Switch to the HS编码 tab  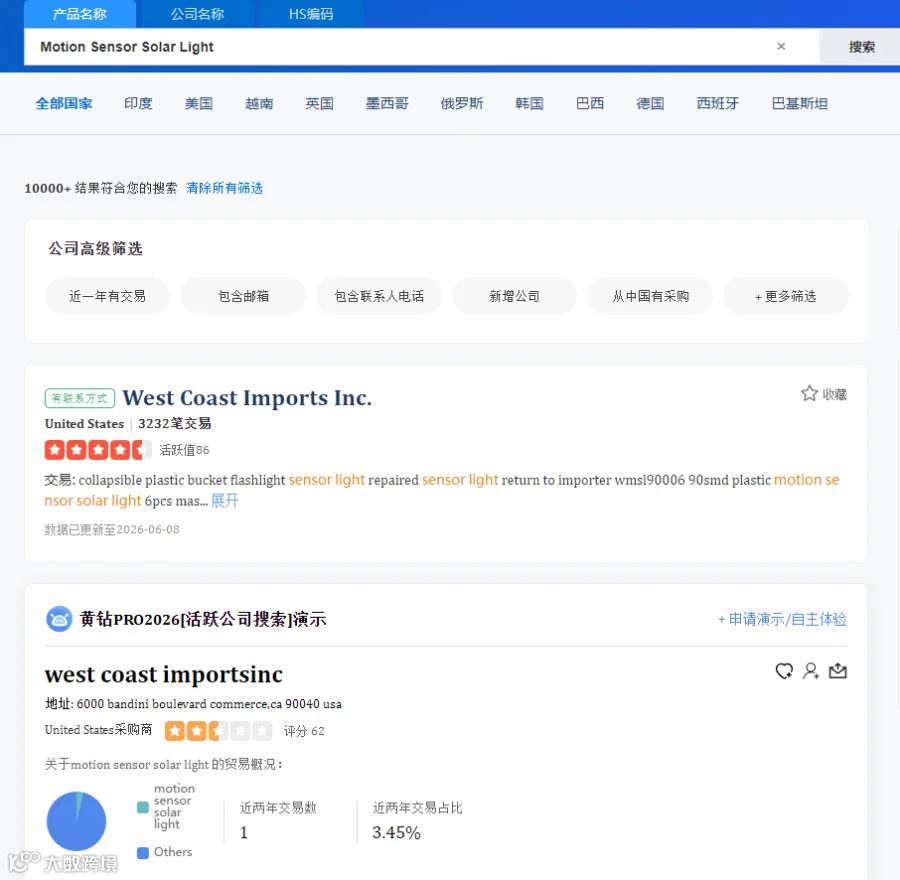(x=311, y=14)
